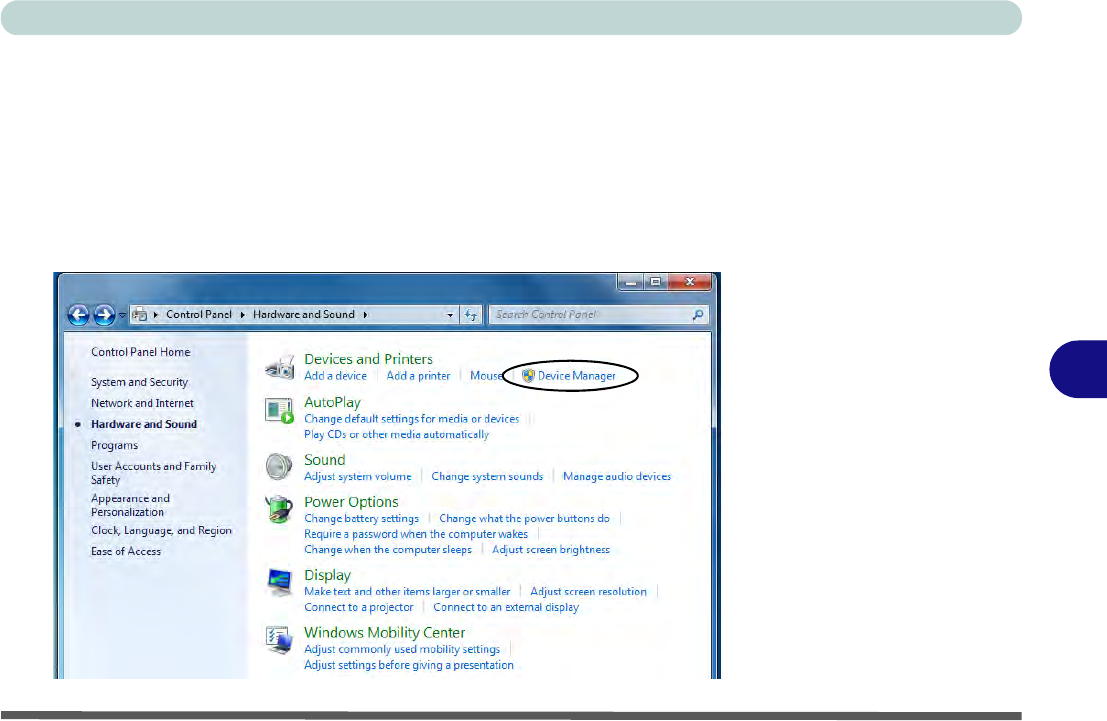This screenshot has width=1107, height=721.
Task: Click the Control Panel icon in address bar
Action: [x=140, y=315]
